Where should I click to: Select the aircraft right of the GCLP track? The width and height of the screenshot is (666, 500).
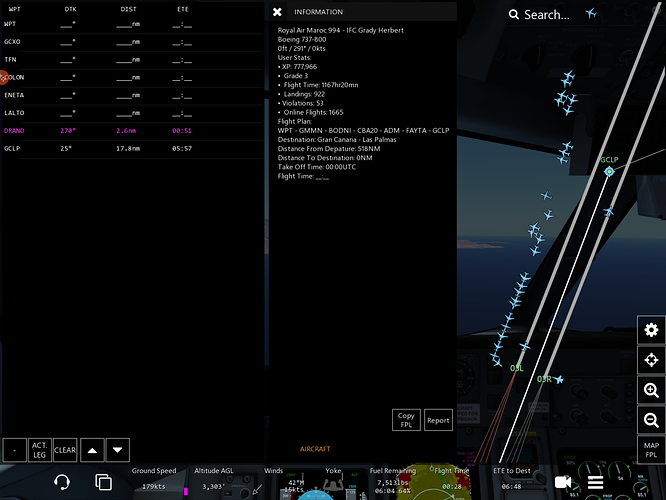pyautogui.click(x=609, y=211)
